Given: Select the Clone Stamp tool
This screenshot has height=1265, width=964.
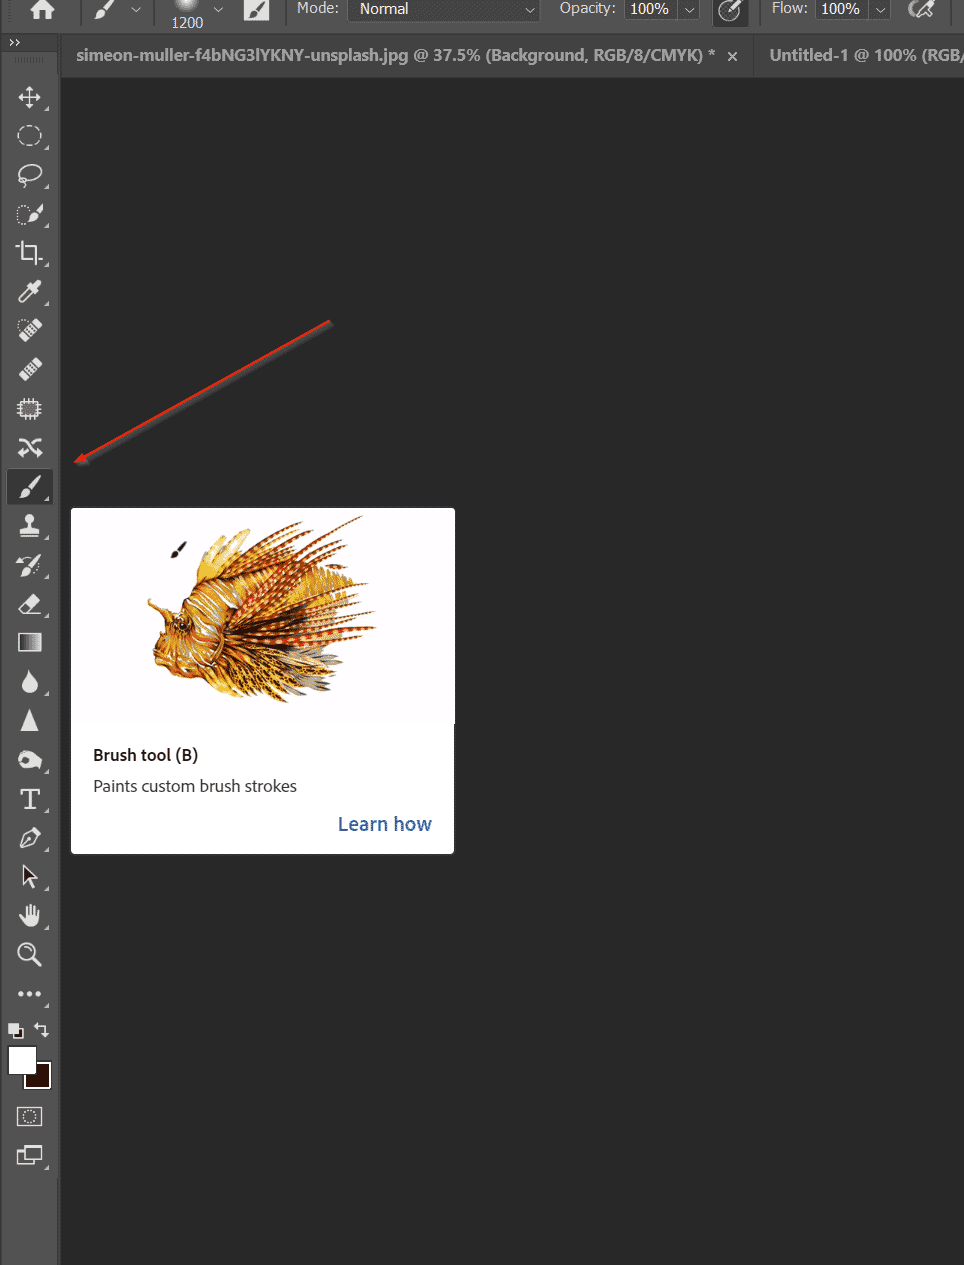Looking at the screenshot, I should [x=29, y=526].
